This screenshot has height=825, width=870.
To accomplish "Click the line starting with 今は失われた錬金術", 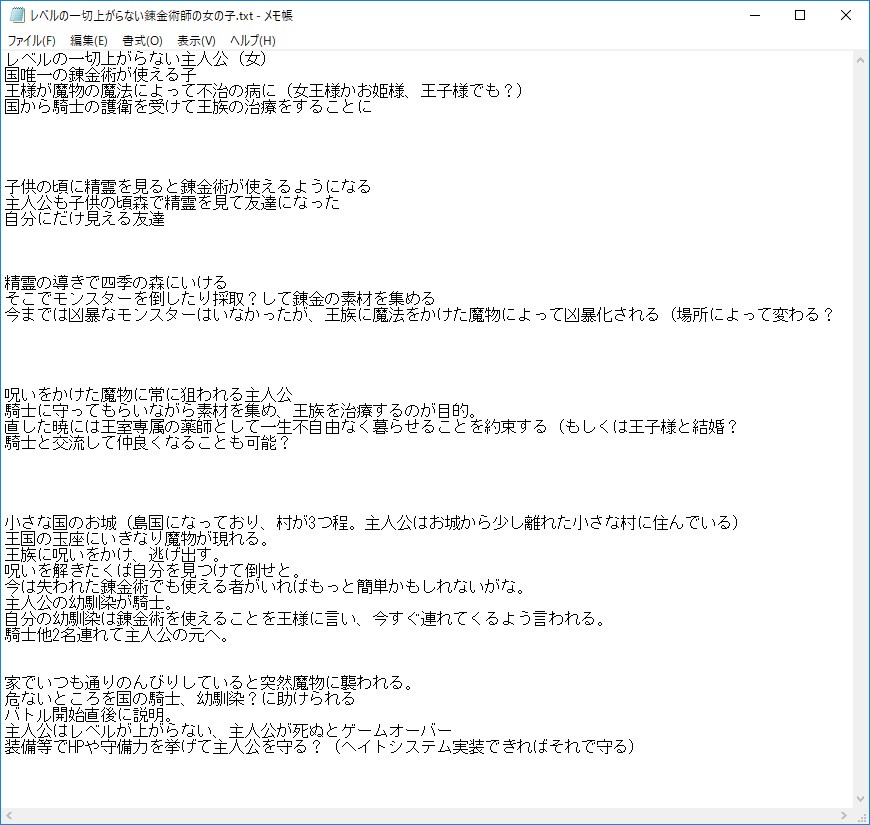I will point(266,587).
